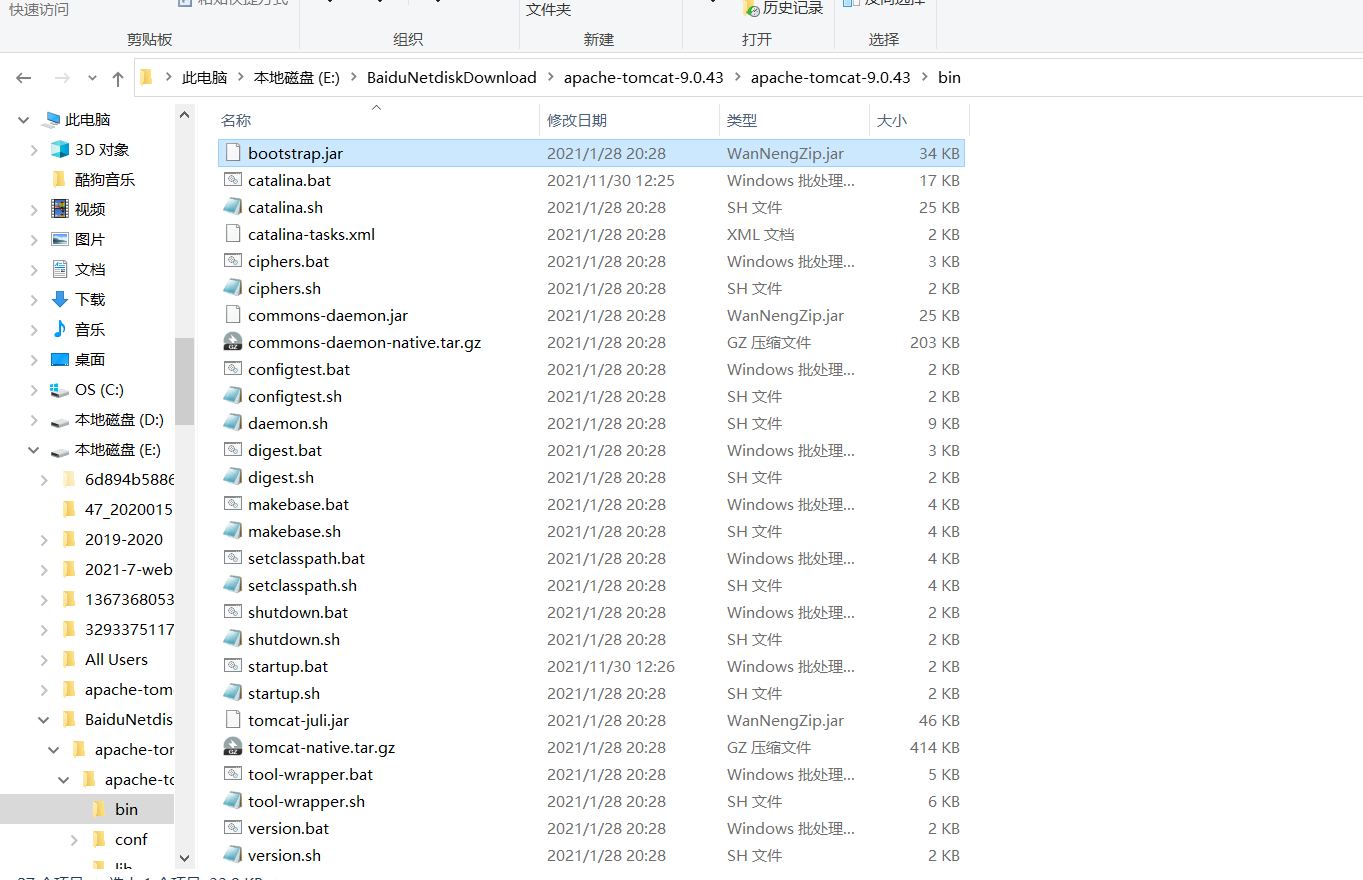Open dropdown after BaiduNetdiskDownload in address bar
1363x880 pixels.
point(550,77)
